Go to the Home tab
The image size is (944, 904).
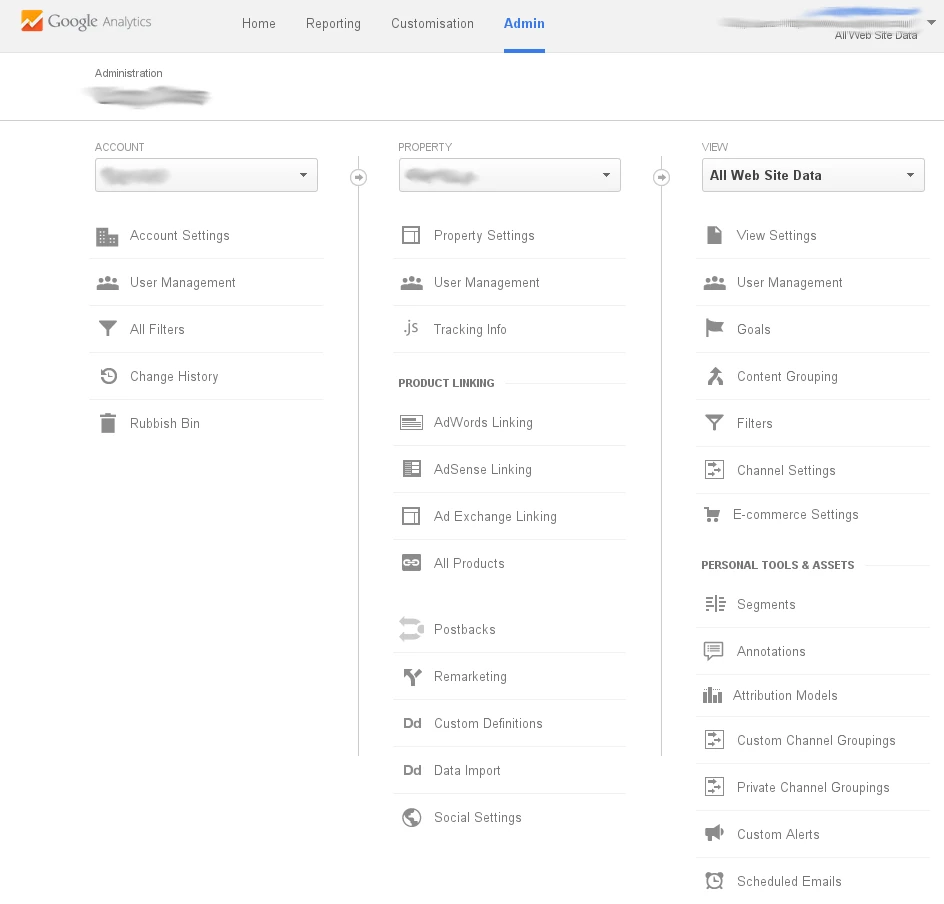(259, 23)
